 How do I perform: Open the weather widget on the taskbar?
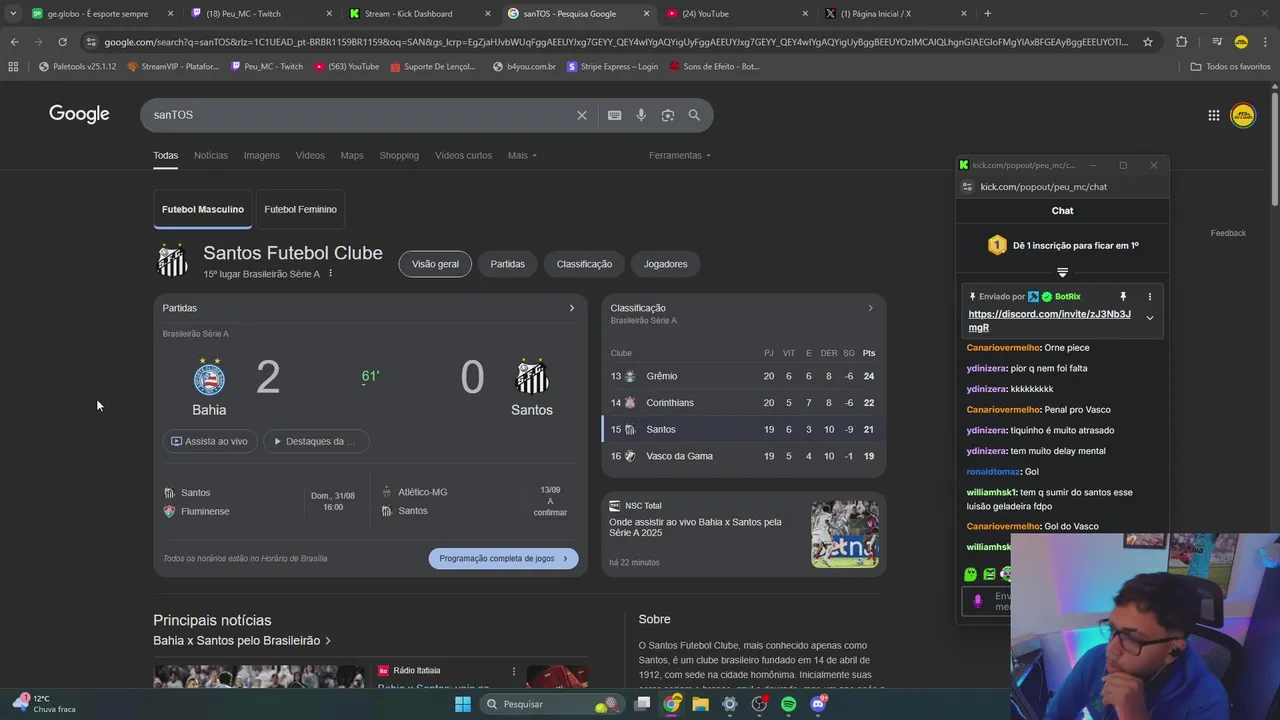(x=45, y=704)
